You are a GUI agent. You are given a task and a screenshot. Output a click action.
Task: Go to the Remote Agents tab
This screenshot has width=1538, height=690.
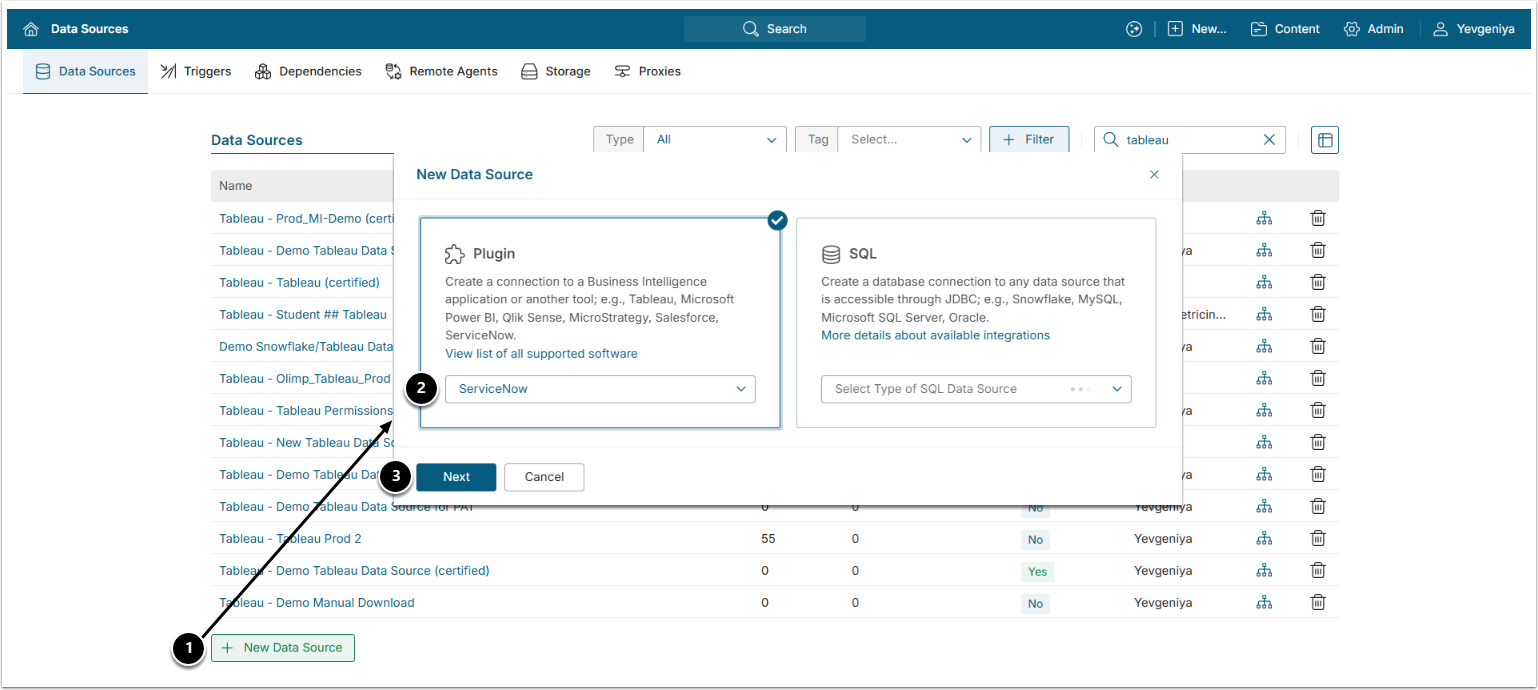point(441,71)
